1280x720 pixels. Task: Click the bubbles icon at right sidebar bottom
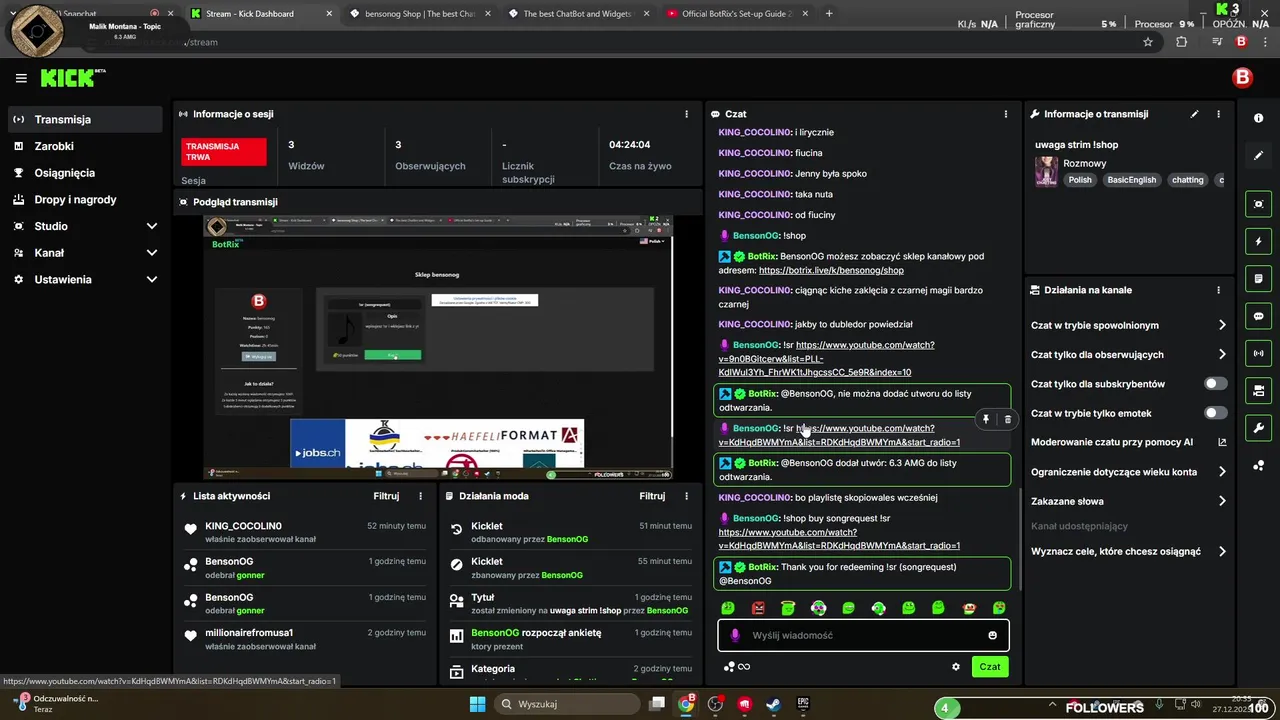[x=1258, y=465]
